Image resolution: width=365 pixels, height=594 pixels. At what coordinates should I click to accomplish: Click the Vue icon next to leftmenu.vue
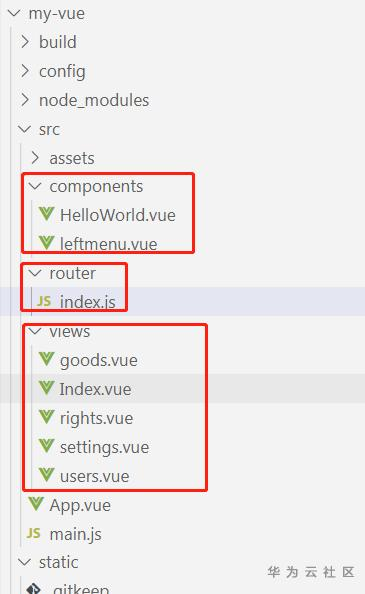[x=47, y=243]
